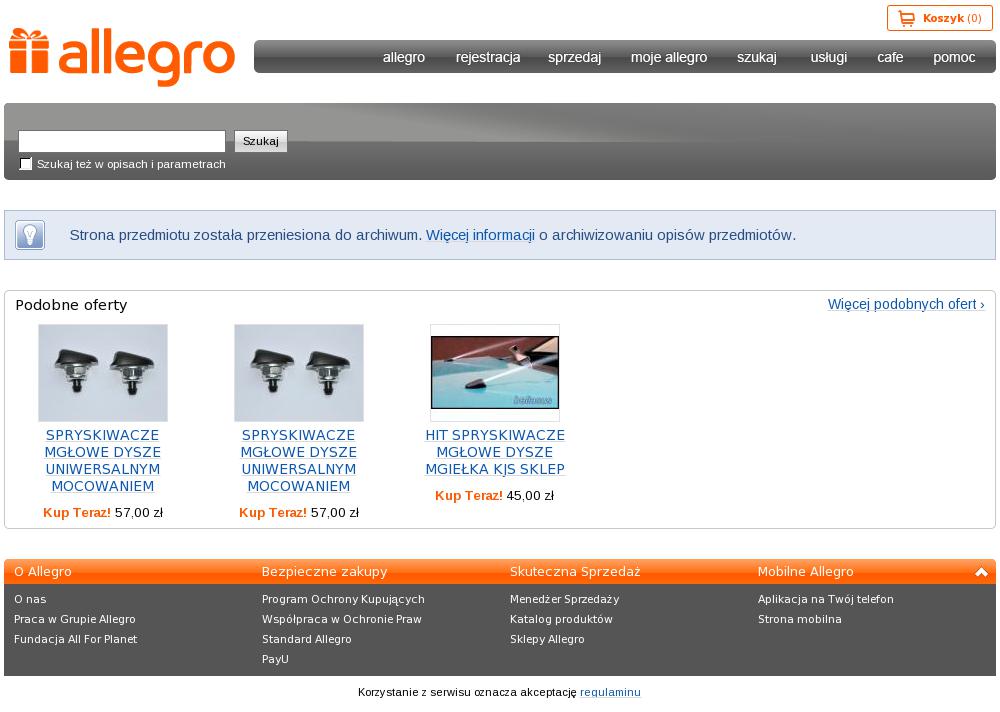Click the '45,00 zł' price text
This screenshot has height=712, width=1000.
[x=530, y=496]
